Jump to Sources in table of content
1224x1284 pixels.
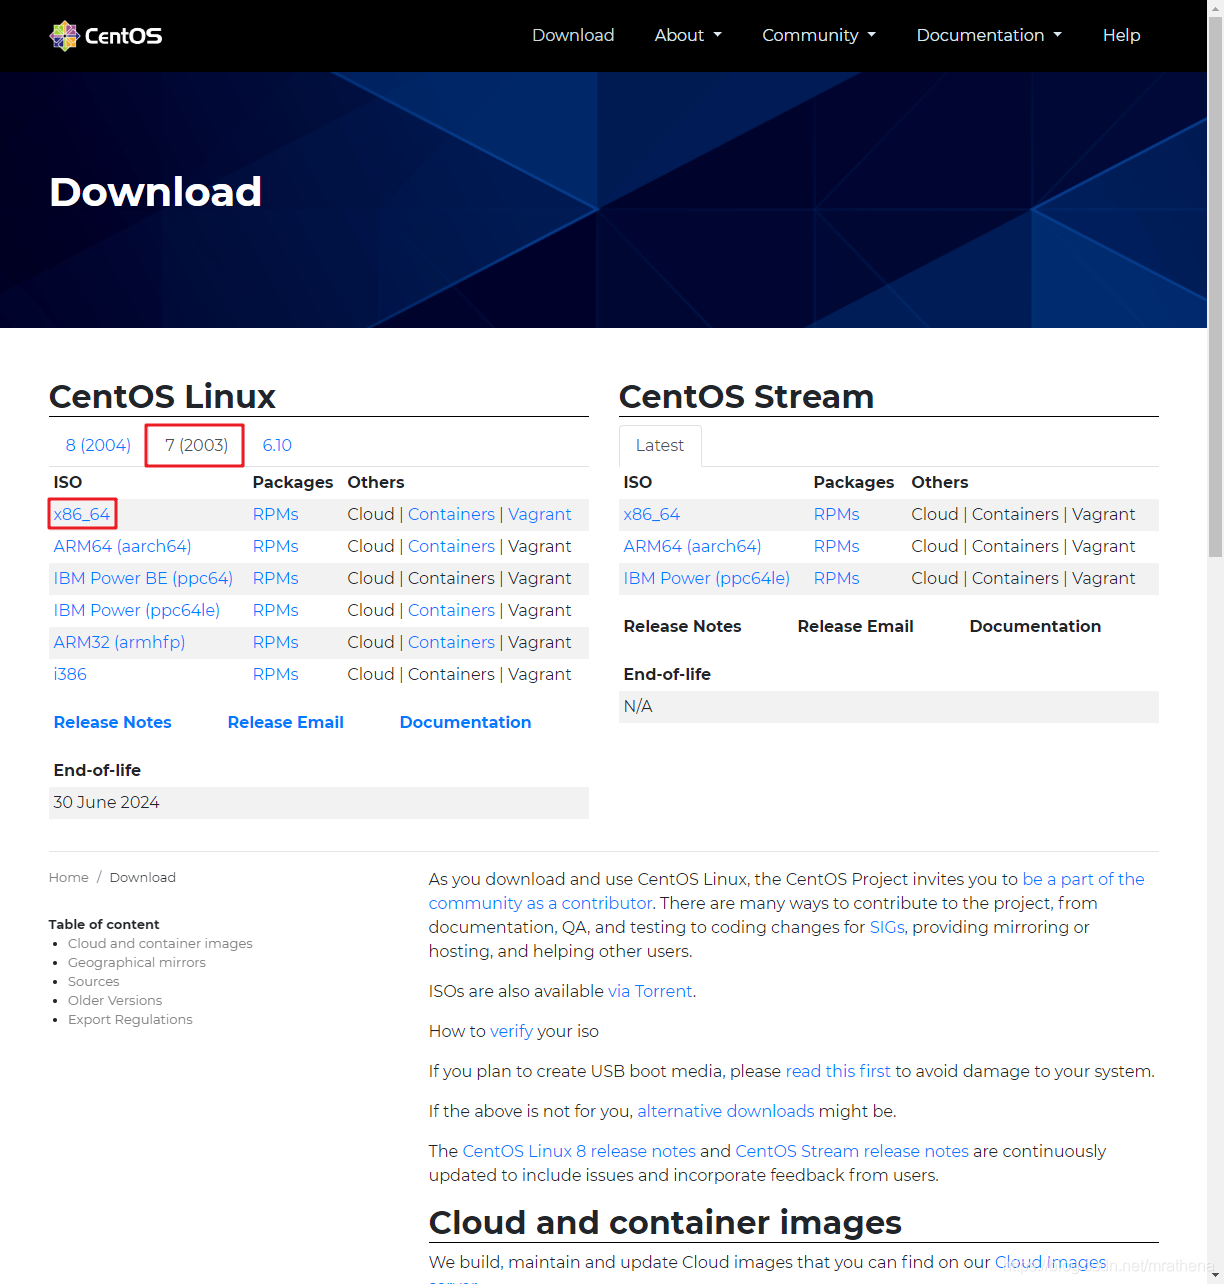click(x=93, y=981)
